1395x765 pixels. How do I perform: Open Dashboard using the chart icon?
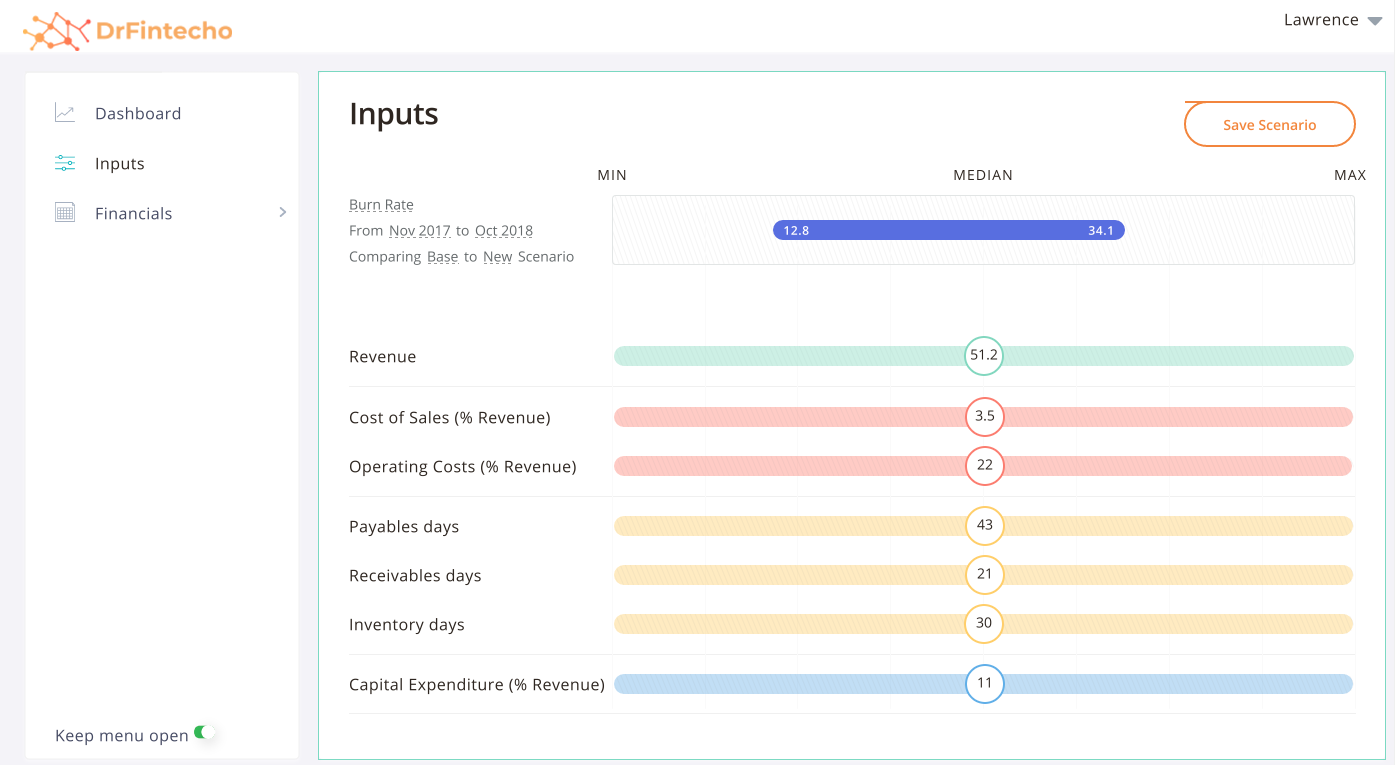pyautogui.click(x=64, y=112)
